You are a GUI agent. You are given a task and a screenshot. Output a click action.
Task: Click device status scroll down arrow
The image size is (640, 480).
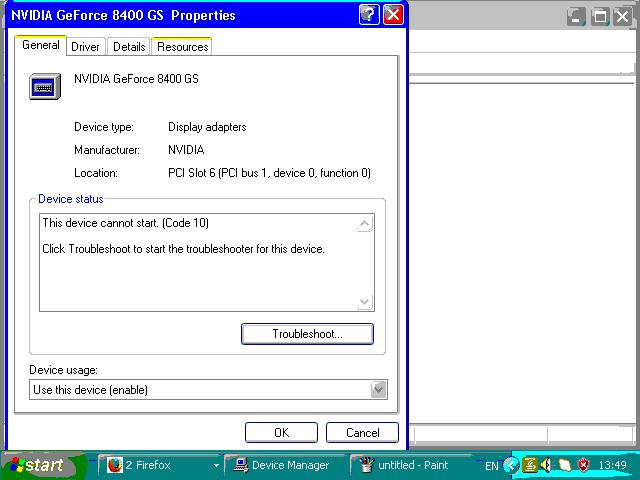tap(364, 302)
